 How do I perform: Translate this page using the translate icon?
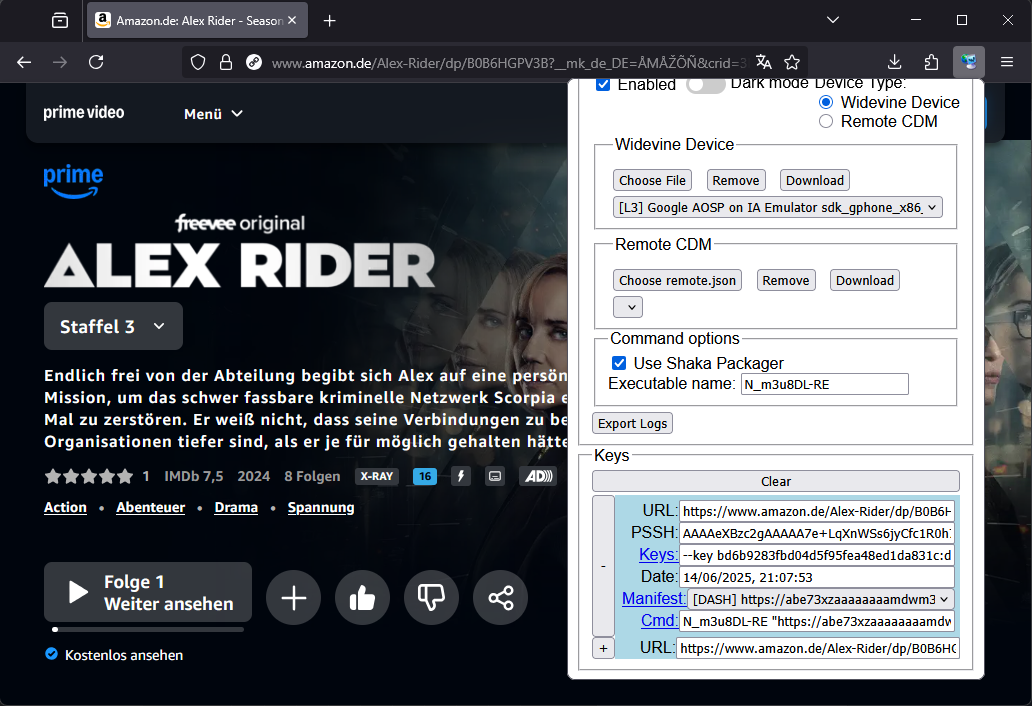click(x=763, y=63)
